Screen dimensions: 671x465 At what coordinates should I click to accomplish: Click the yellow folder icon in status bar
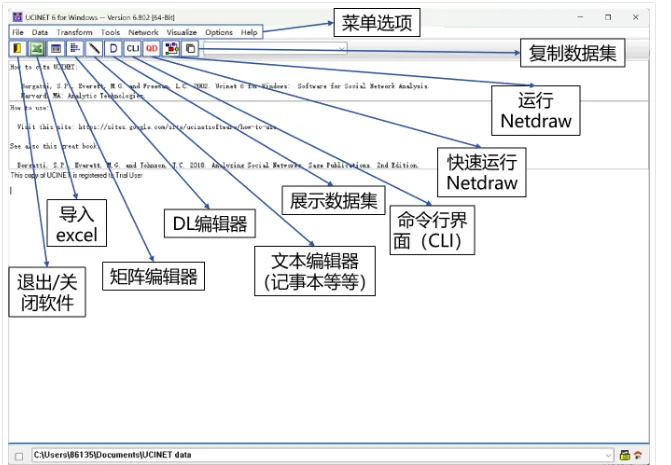click(625, 455)
